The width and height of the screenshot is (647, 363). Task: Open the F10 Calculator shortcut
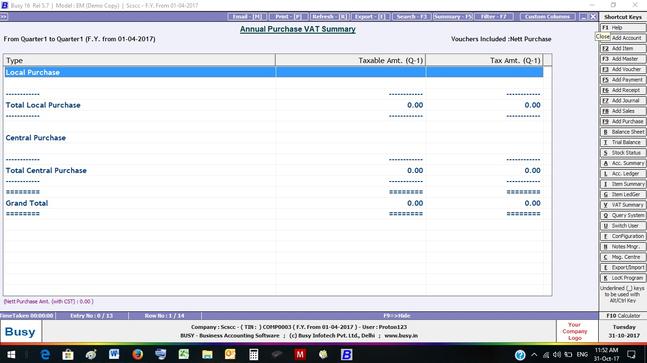point(623,316)
